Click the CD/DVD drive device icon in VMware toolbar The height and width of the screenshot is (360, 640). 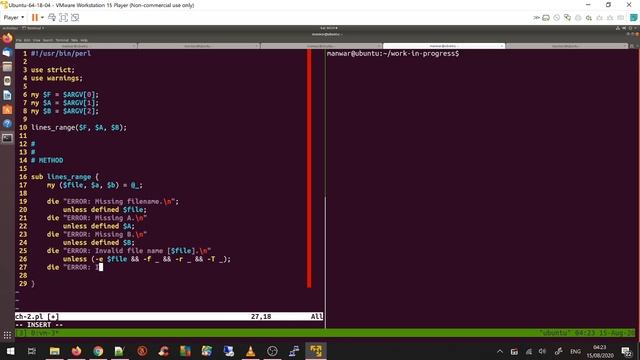tap(557, 18)
